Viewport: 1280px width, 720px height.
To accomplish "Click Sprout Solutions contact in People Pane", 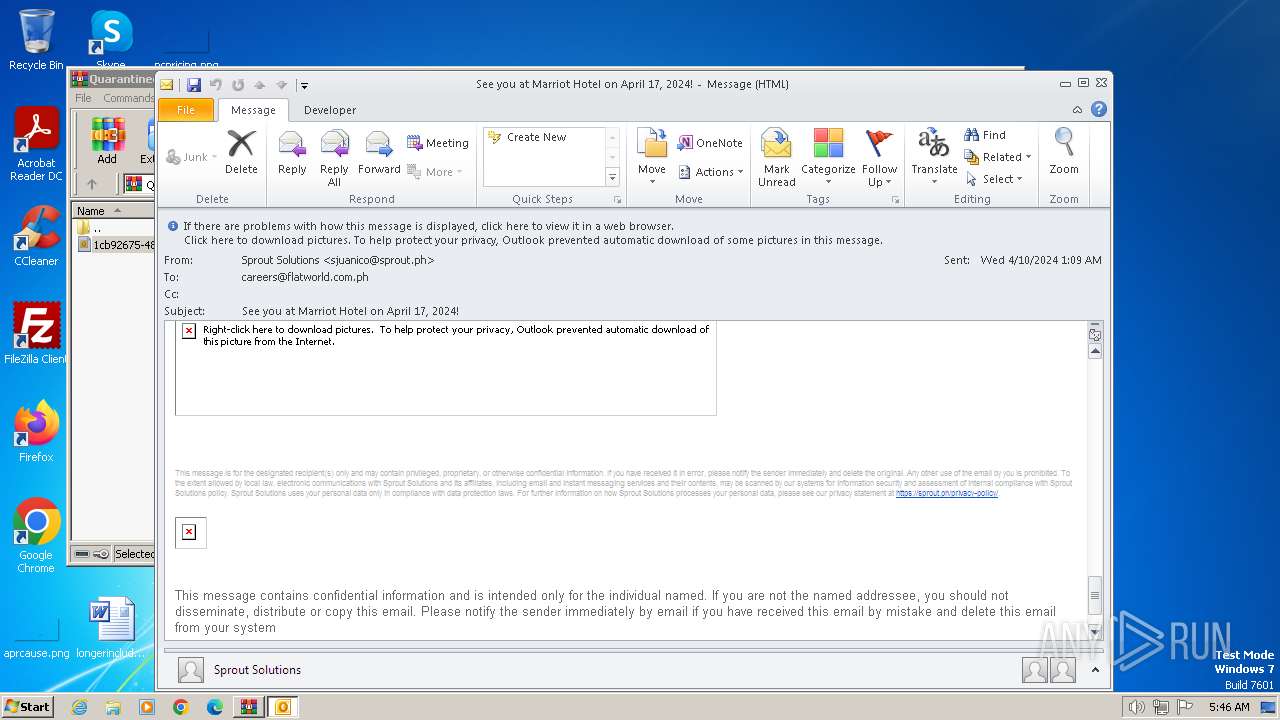I will tap(257, 670).
